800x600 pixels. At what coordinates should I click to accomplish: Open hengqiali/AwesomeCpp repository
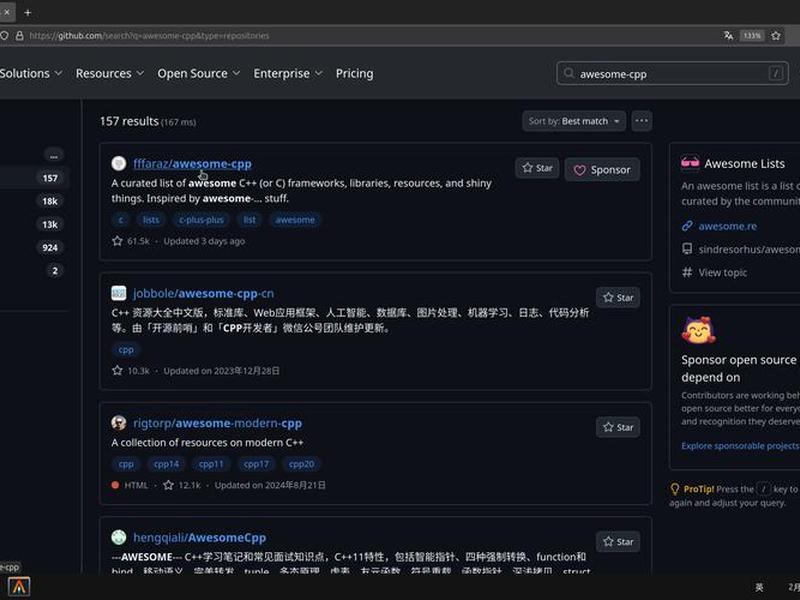pos(199,538)
